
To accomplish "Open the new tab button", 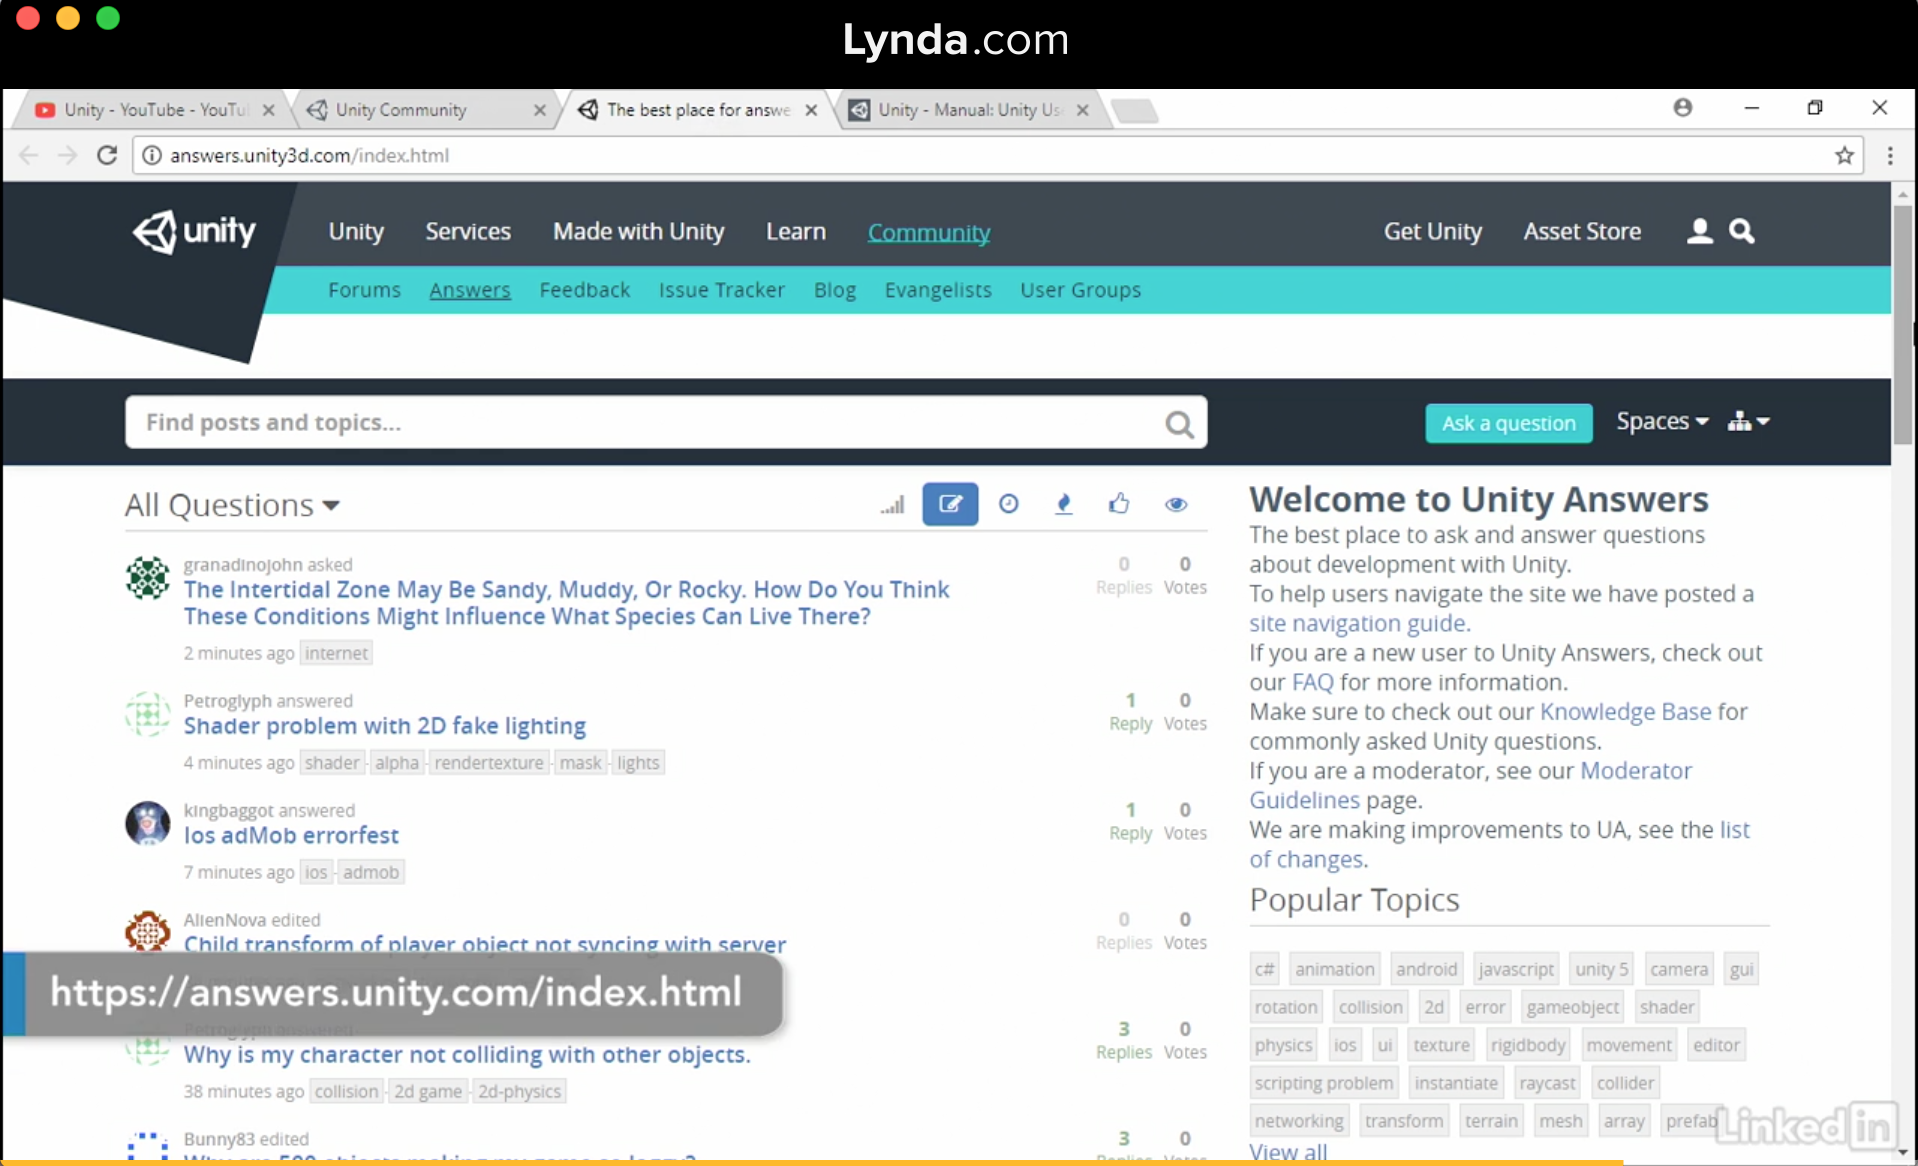I will pos(1134,110).
